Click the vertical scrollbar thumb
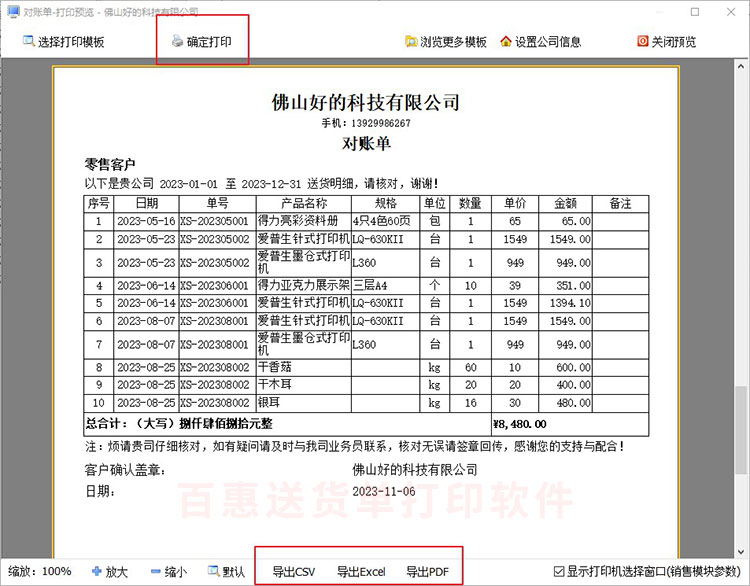Viewport: 750px width, 586px height. 740,431
